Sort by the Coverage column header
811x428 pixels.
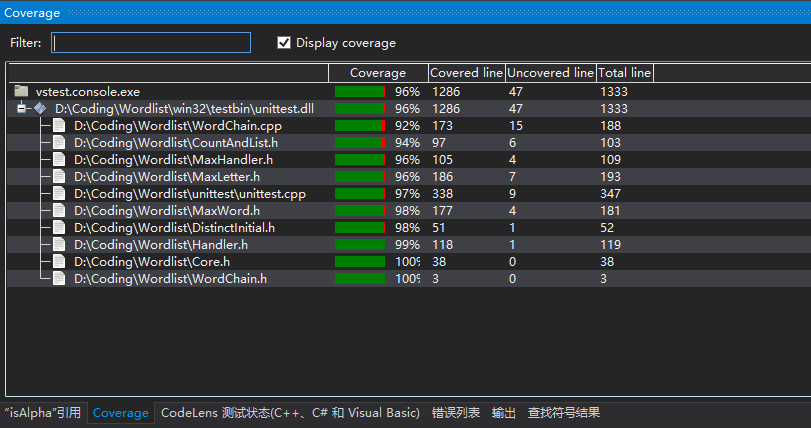click(378, 73)
